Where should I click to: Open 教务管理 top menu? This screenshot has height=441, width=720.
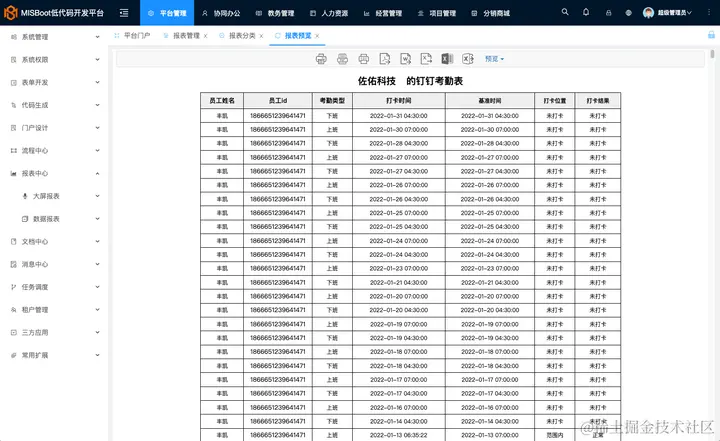(275, 13)
